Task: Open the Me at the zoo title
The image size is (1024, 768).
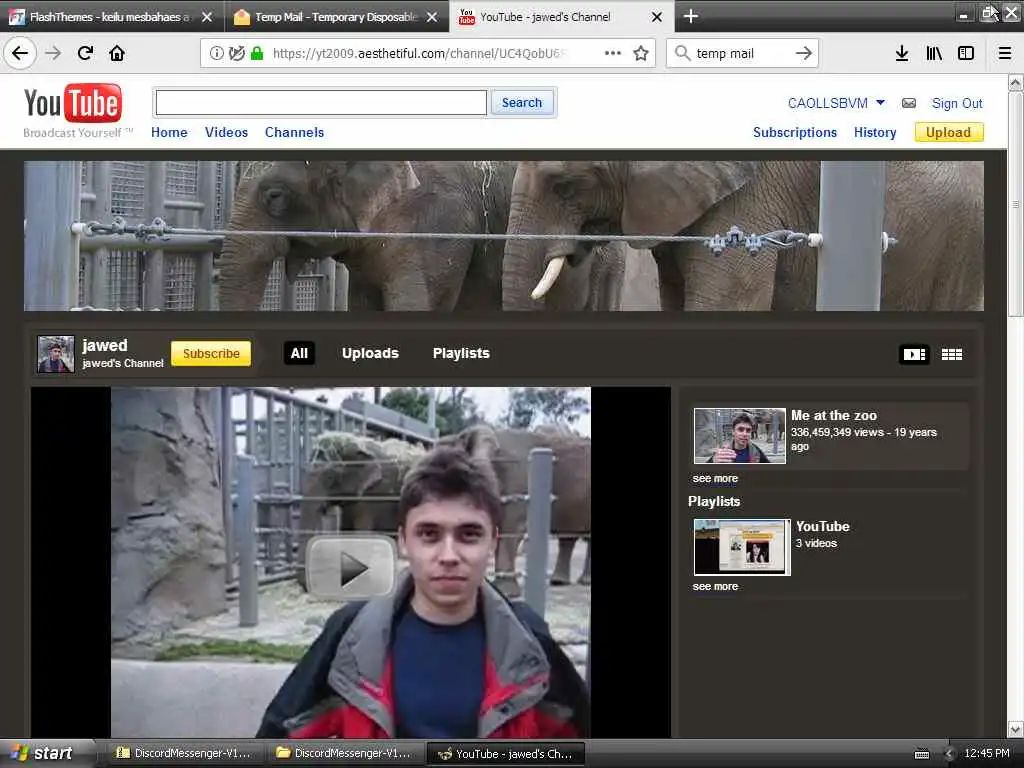Action: tap(834, 415)
